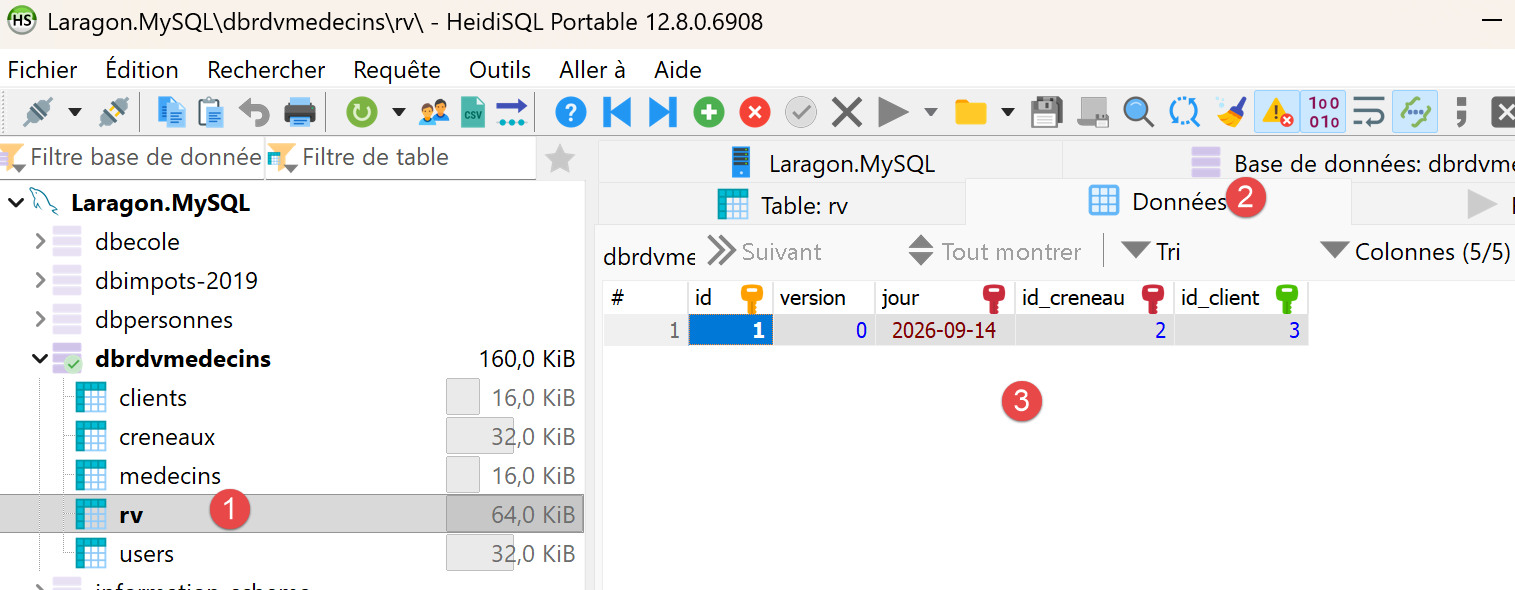The width and height of the screenshot is (1515, 590).
Task: Click the Reformat SQL broom icon
Action: (x=1230, y=111)
